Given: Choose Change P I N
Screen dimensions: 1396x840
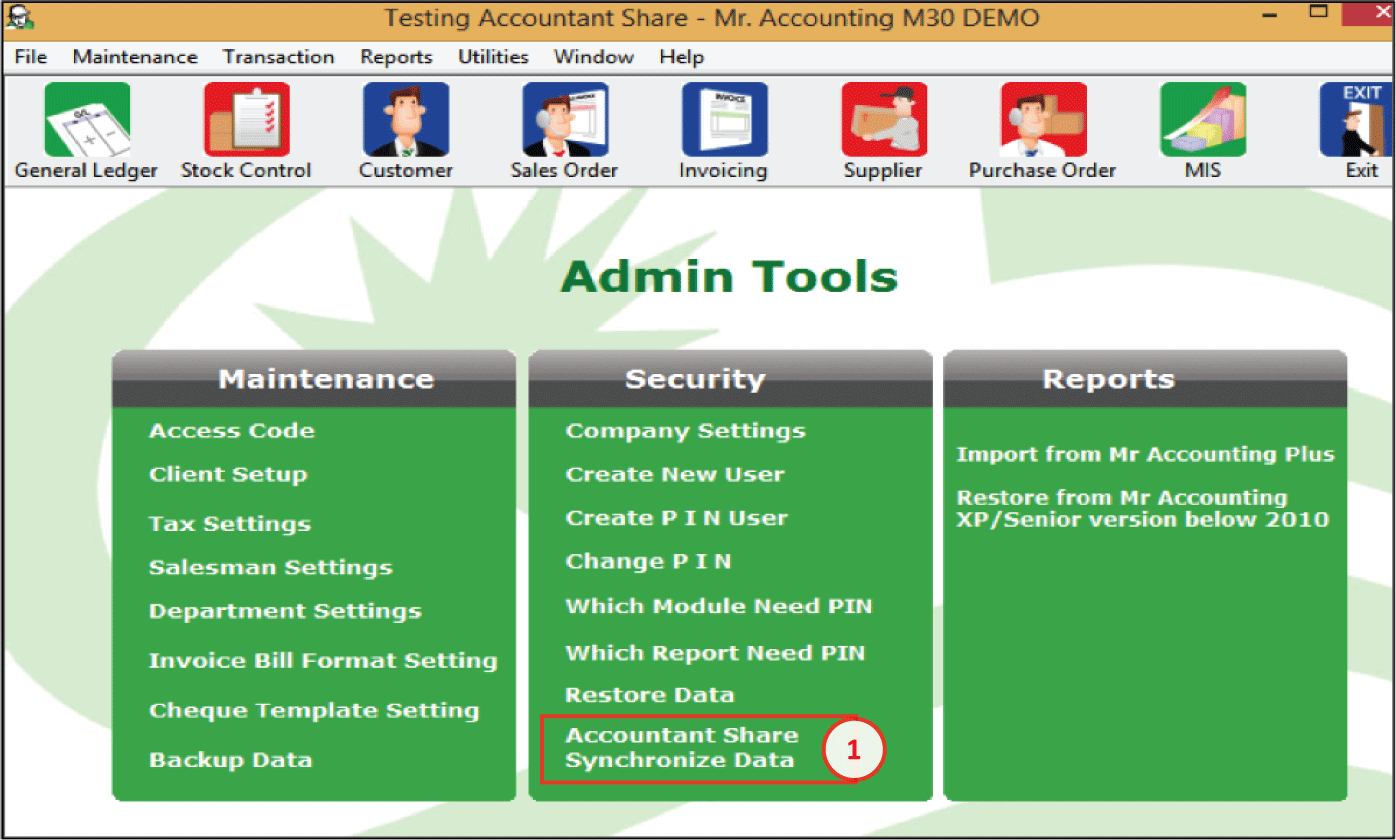Looking at the screenshot, I should [648, 562].
